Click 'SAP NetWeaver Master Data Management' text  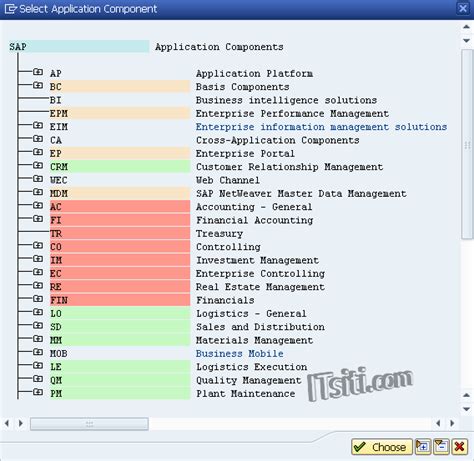(301, 193)
